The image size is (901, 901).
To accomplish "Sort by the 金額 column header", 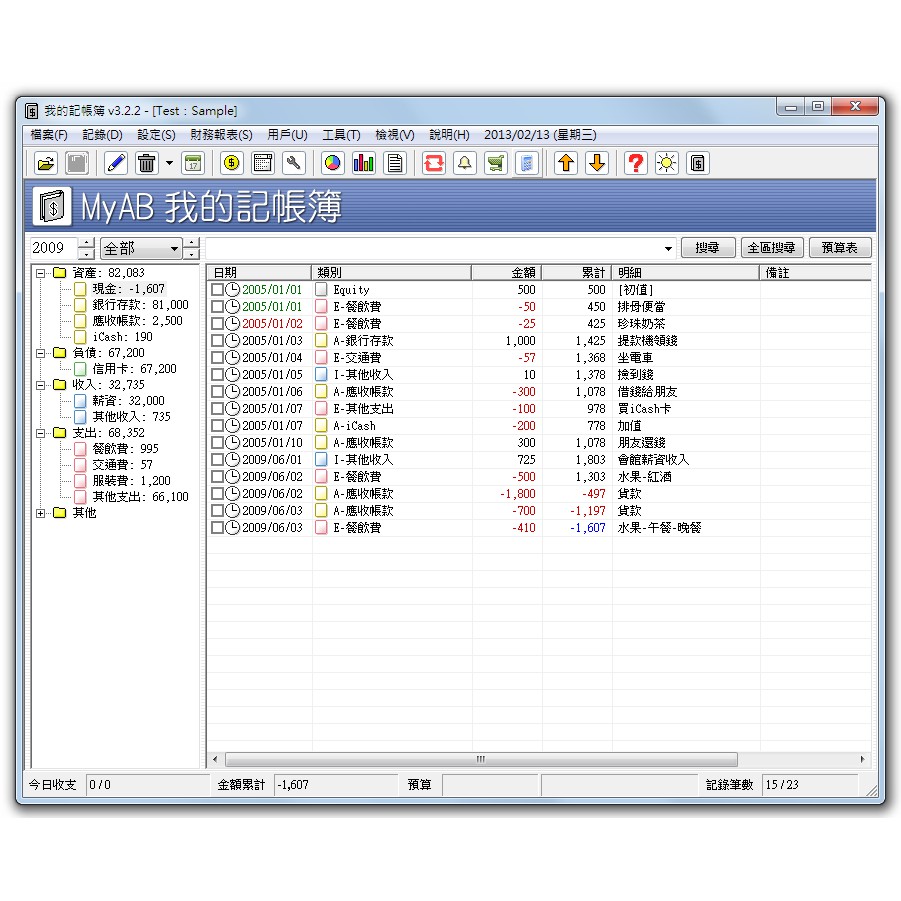I will (x=506, y=272).
